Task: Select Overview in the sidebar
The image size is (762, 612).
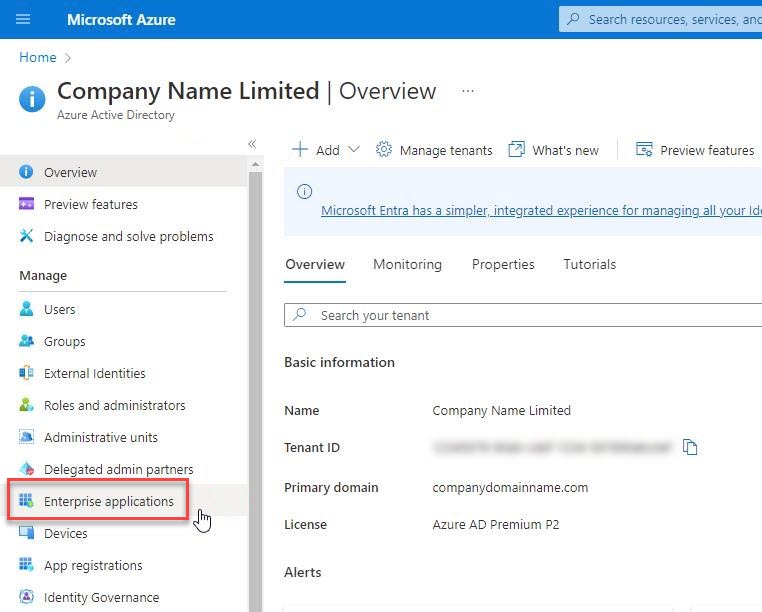Action: (123, 172)
